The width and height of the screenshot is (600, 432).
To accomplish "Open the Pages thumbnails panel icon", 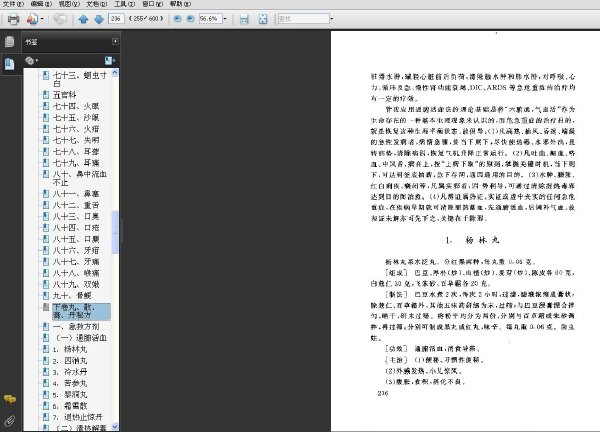I will pos(10,41).
